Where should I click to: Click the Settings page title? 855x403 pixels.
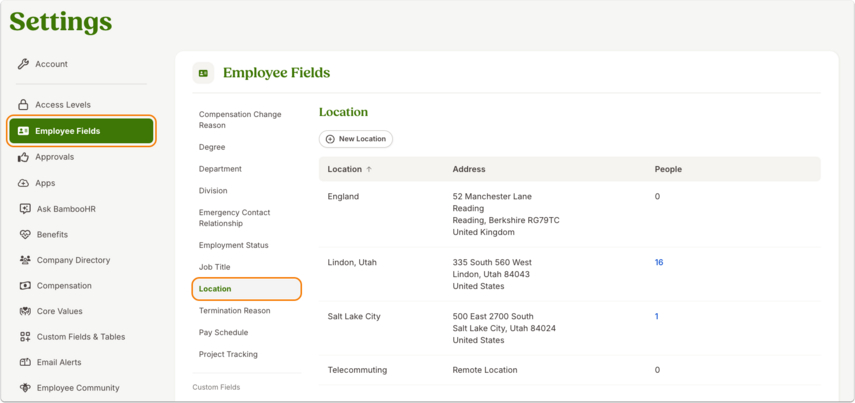(61, 22)
